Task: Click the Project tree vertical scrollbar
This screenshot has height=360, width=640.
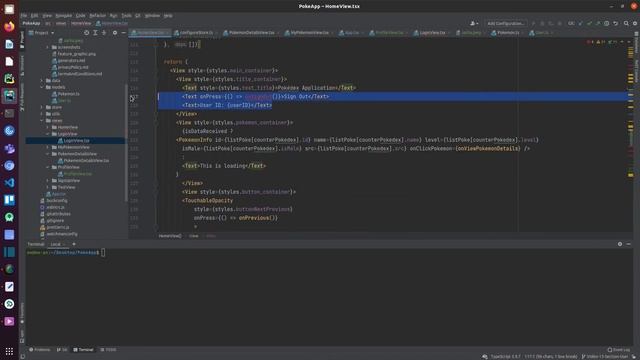Action: 126,143
